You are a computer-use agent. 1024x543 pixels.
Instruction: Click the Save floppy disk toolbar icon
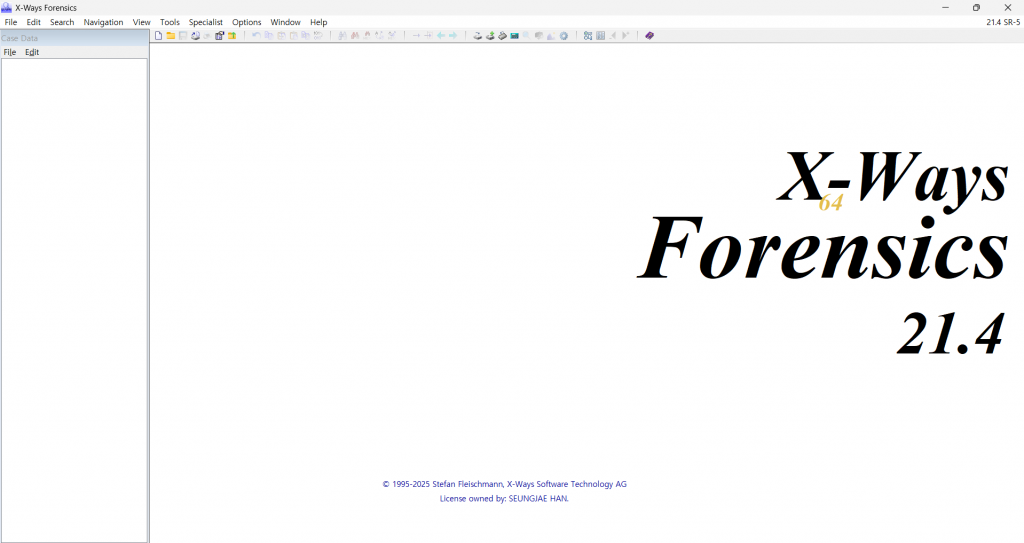tap(183, 36)
